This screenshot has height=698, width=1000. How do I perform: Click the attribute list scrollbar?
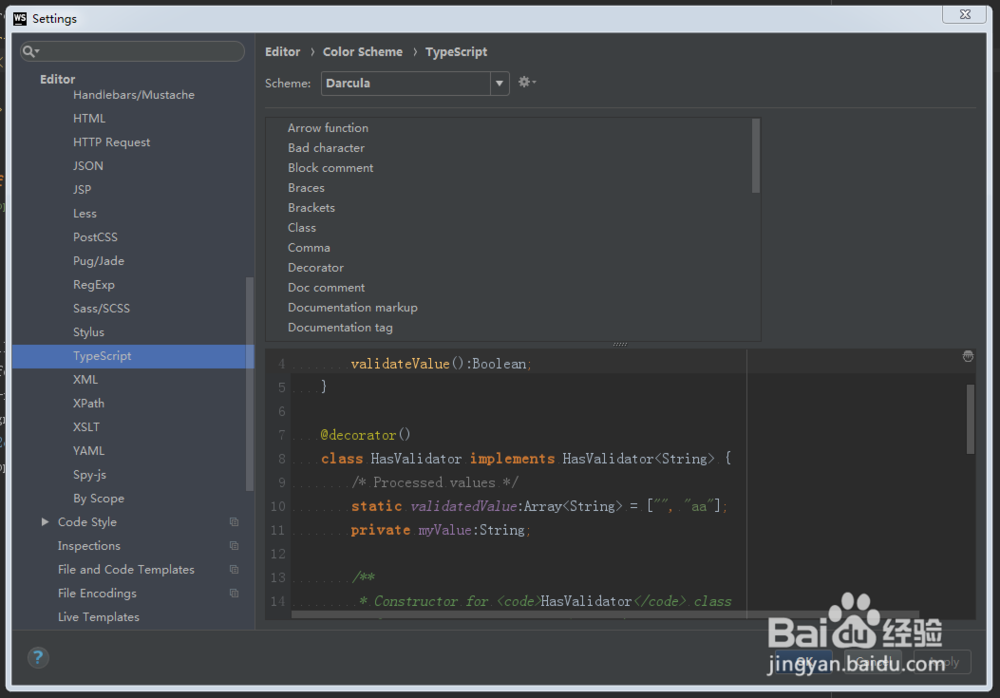click(756, 156)
